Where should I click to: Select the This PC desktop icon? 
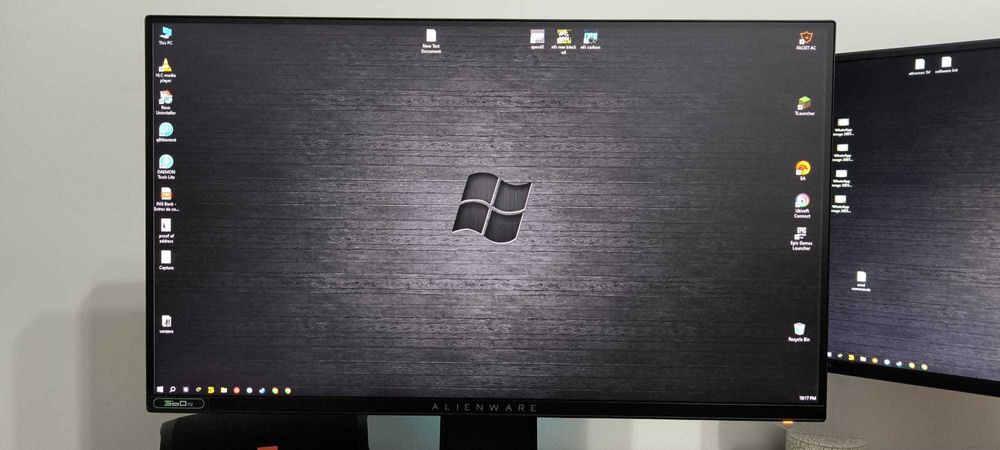tap(166, 36)
